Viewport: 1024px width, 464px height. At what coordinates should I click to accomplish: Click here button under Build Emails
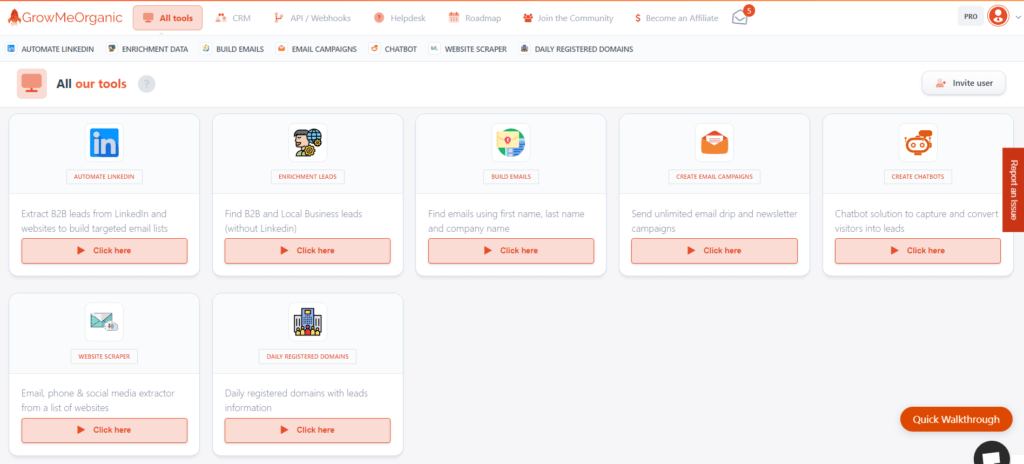[511, 251]
